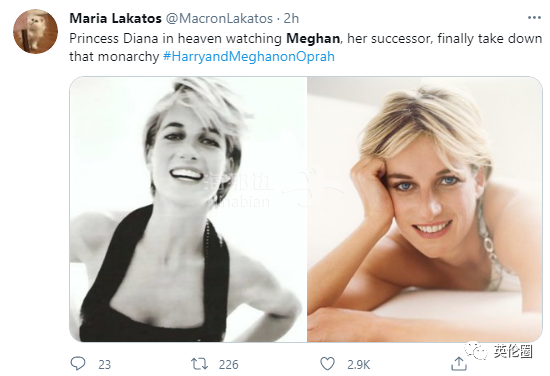This screenshot has height=376, width=550.
Task: Open the three-dot more options menu
Action: pyautogui.click(x=534, y=18)
